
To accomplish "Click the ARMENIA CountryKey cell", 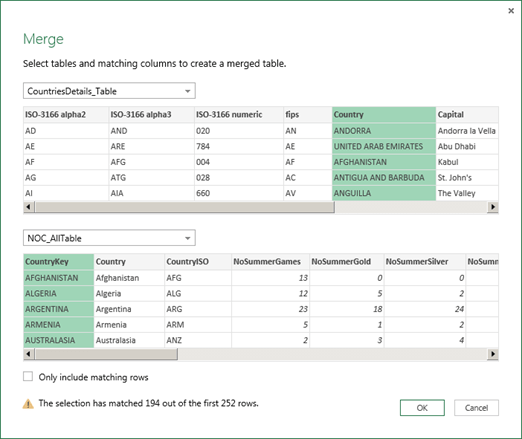I will tap(58, 325).
